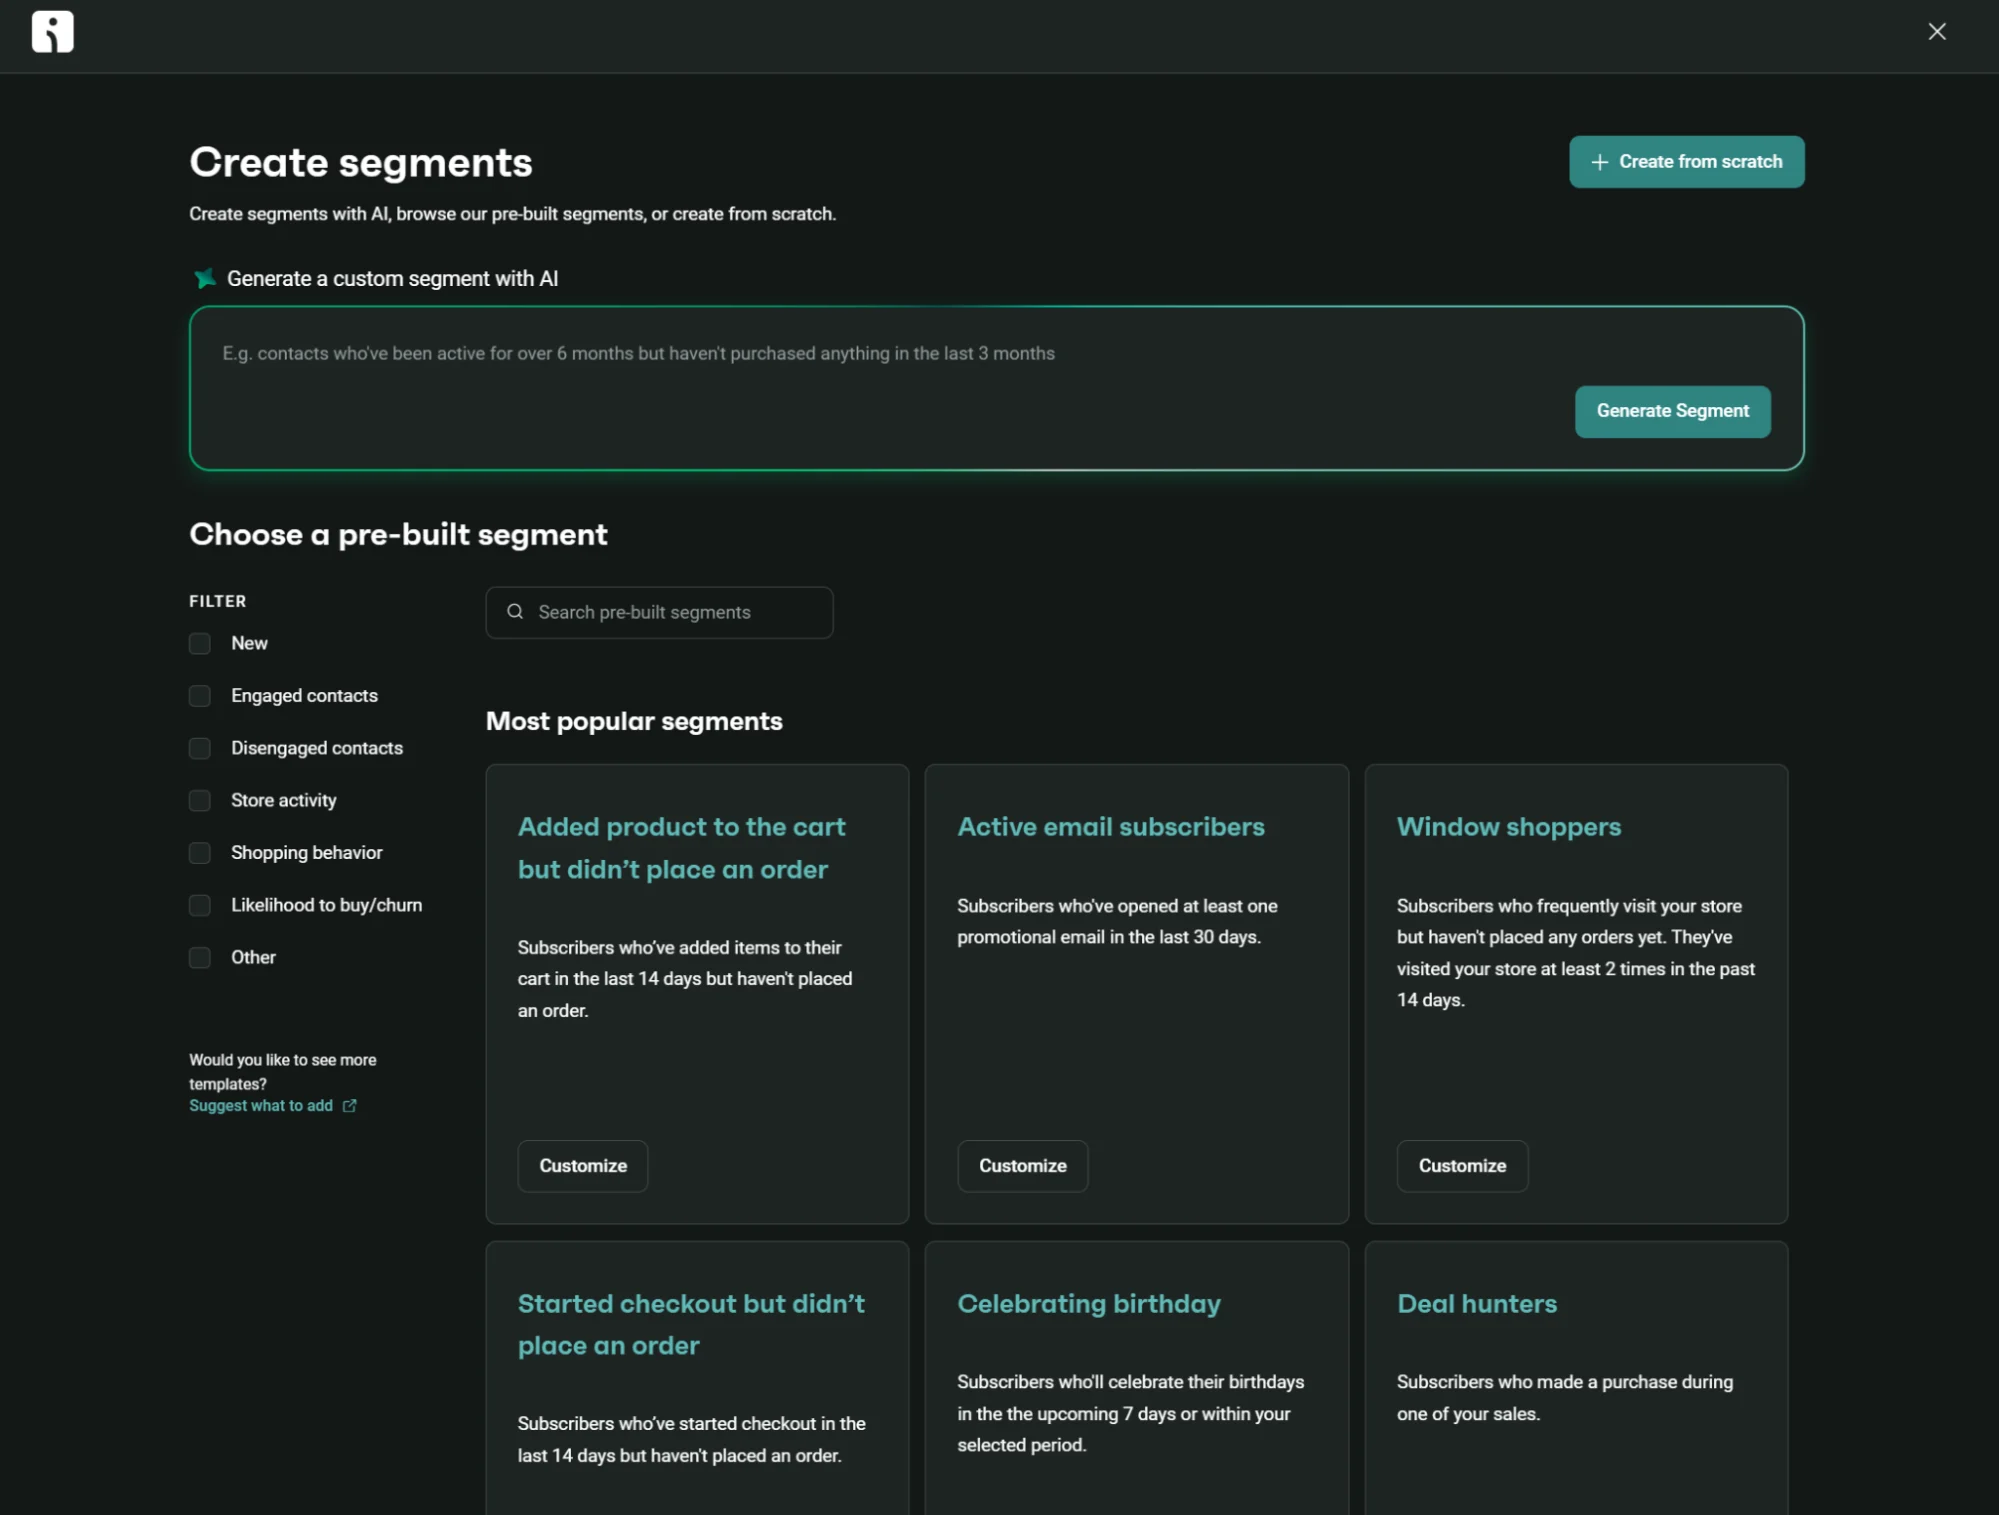Viewport: 1999px width, 1515px height.
Task: Click the Would you like to see more templates text
Action: click(x=283, y=1071)
